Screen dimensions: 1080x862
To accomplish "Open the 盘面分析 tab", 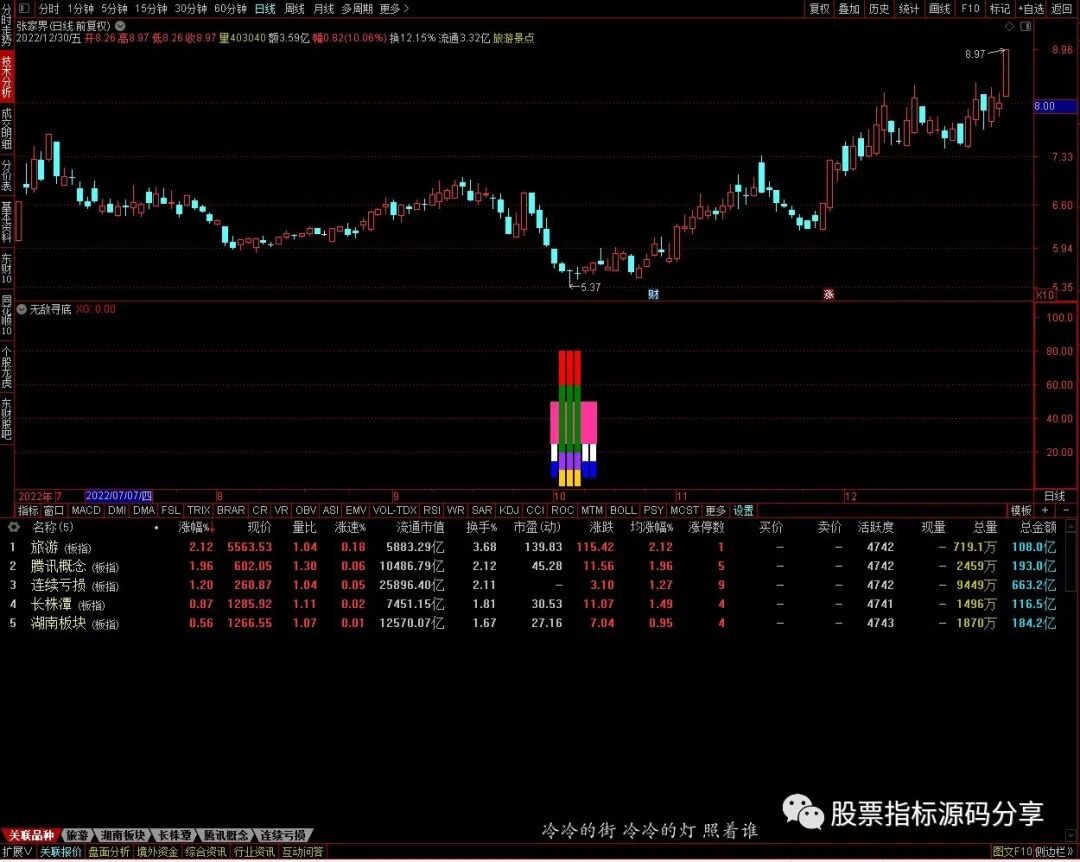I will [109, 852].
